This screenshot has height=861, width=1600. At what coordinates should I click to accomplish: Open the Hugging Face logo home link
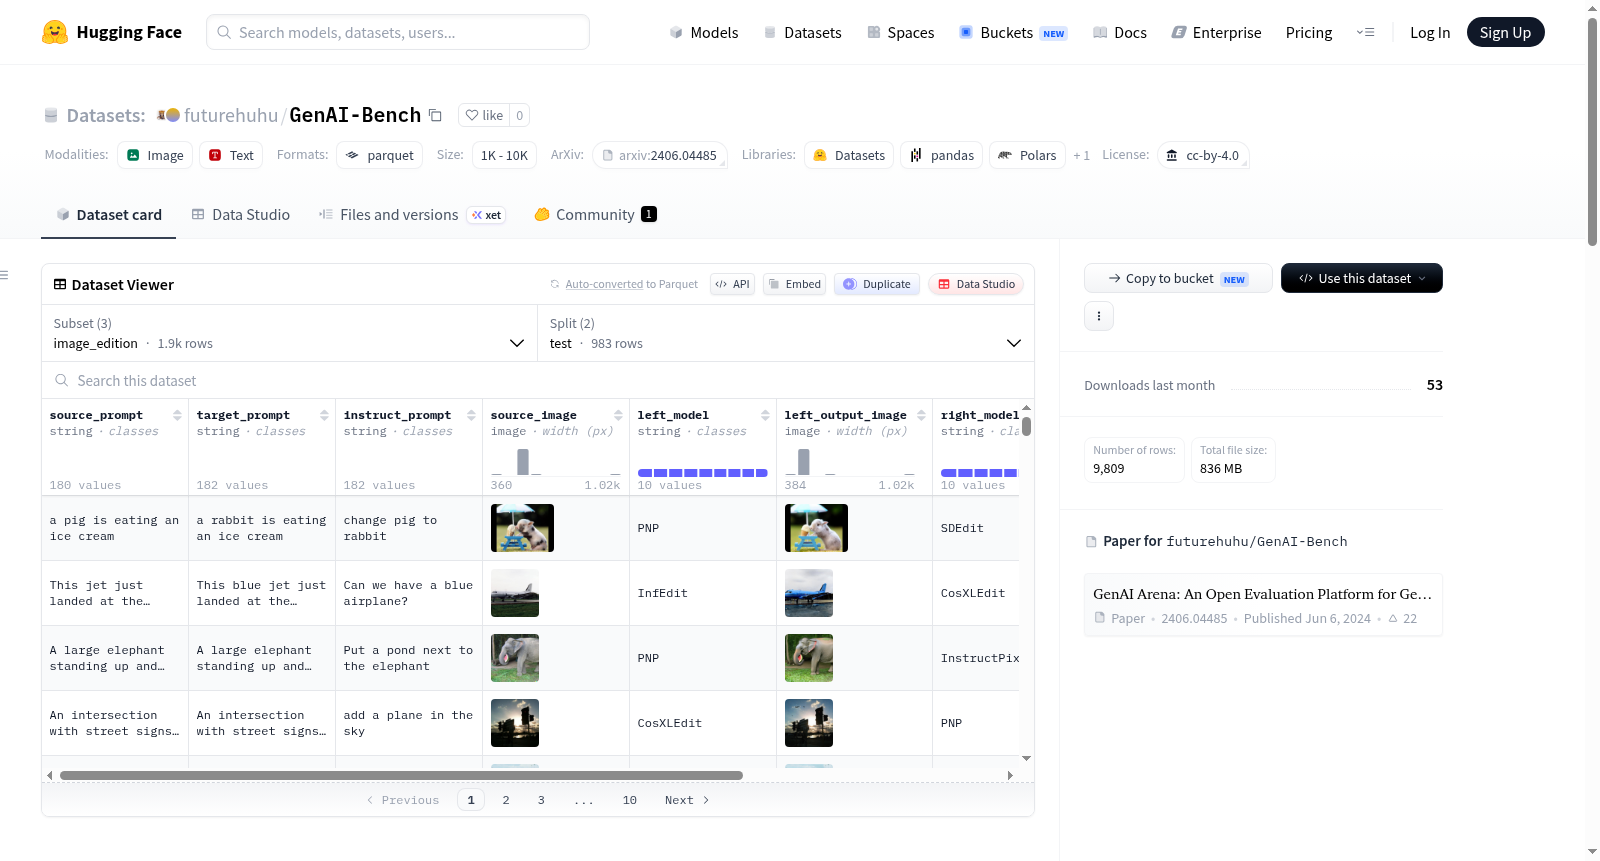click(x=112, y=32)
